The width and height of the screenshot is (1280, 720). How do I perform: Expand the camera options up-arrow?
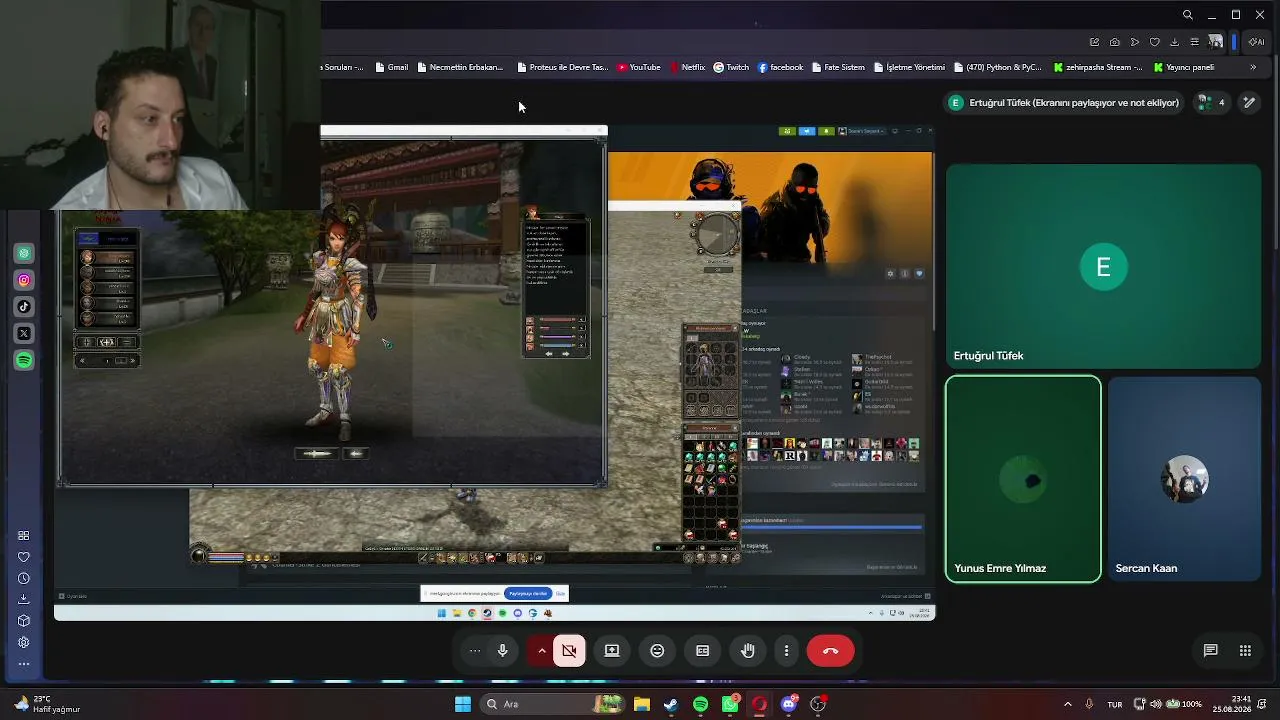point(542,651)
